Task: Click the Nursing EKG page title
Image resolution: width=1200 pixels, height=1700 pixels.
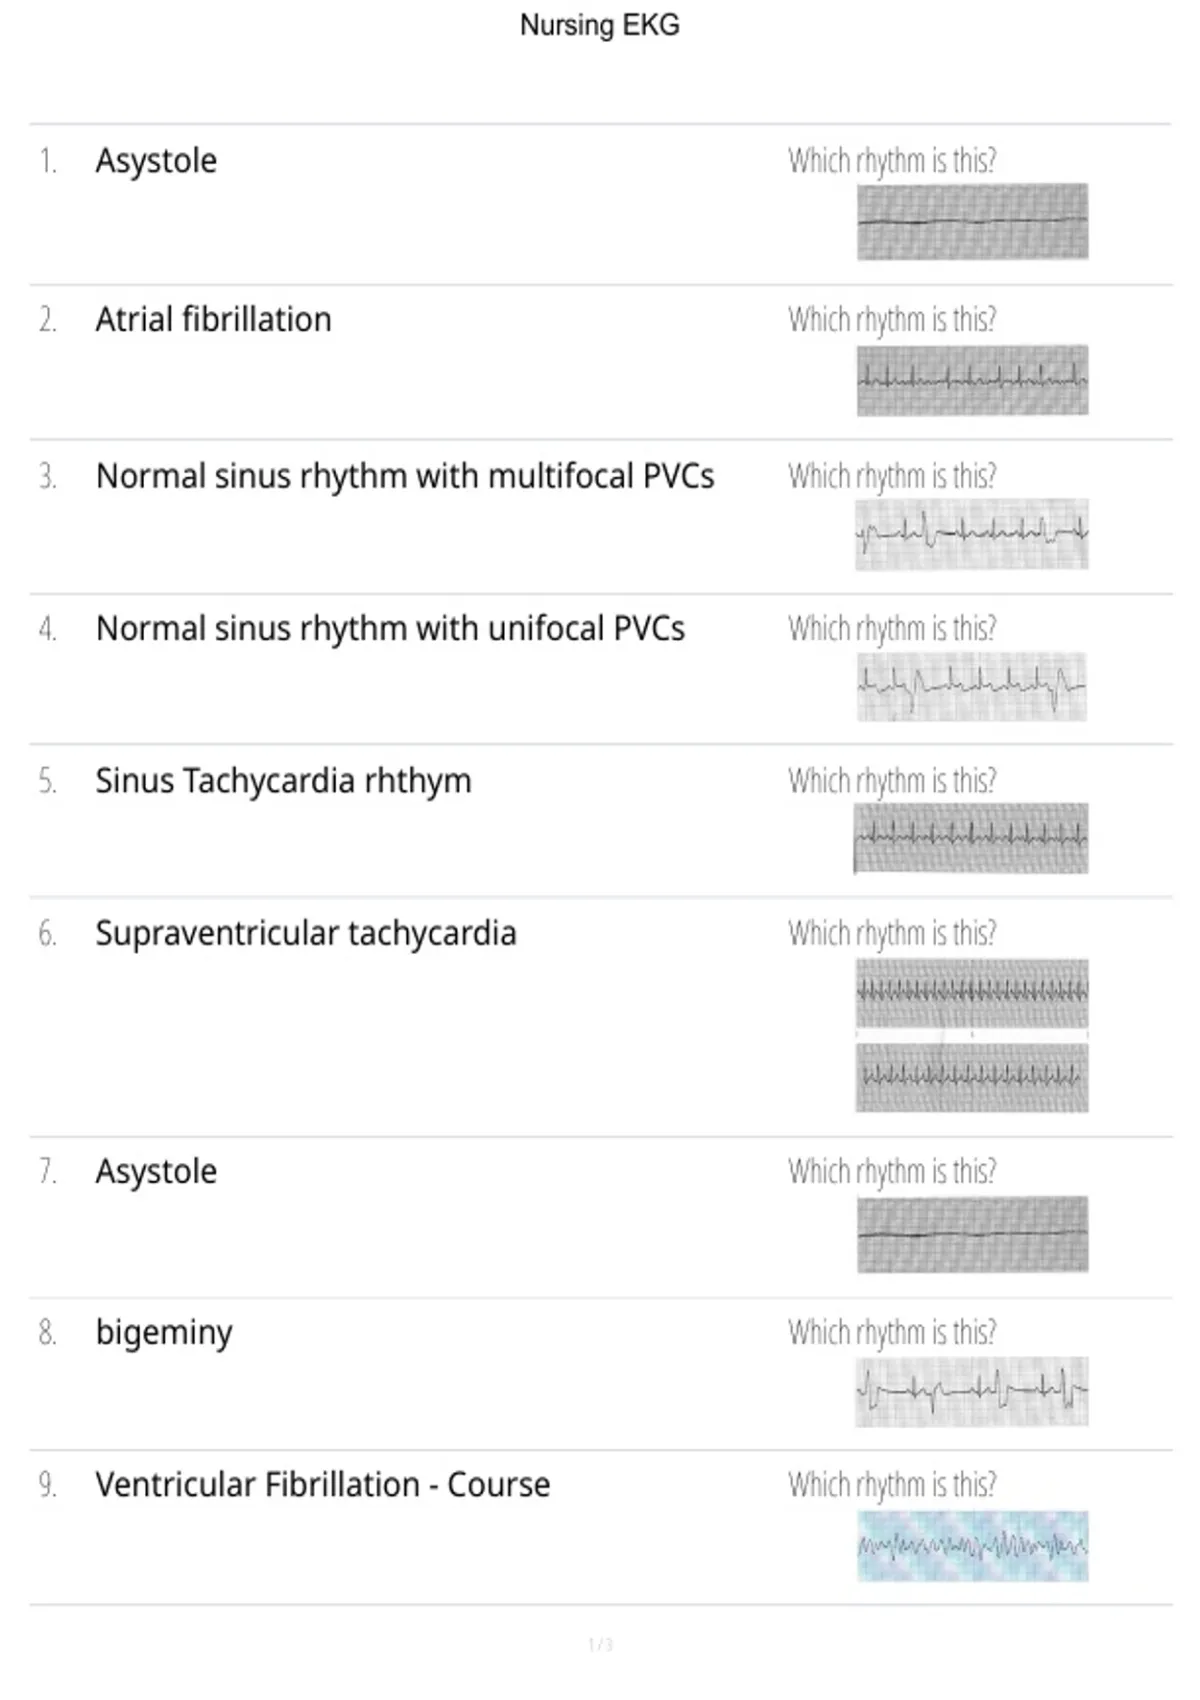Action: [x=600, y=25]
